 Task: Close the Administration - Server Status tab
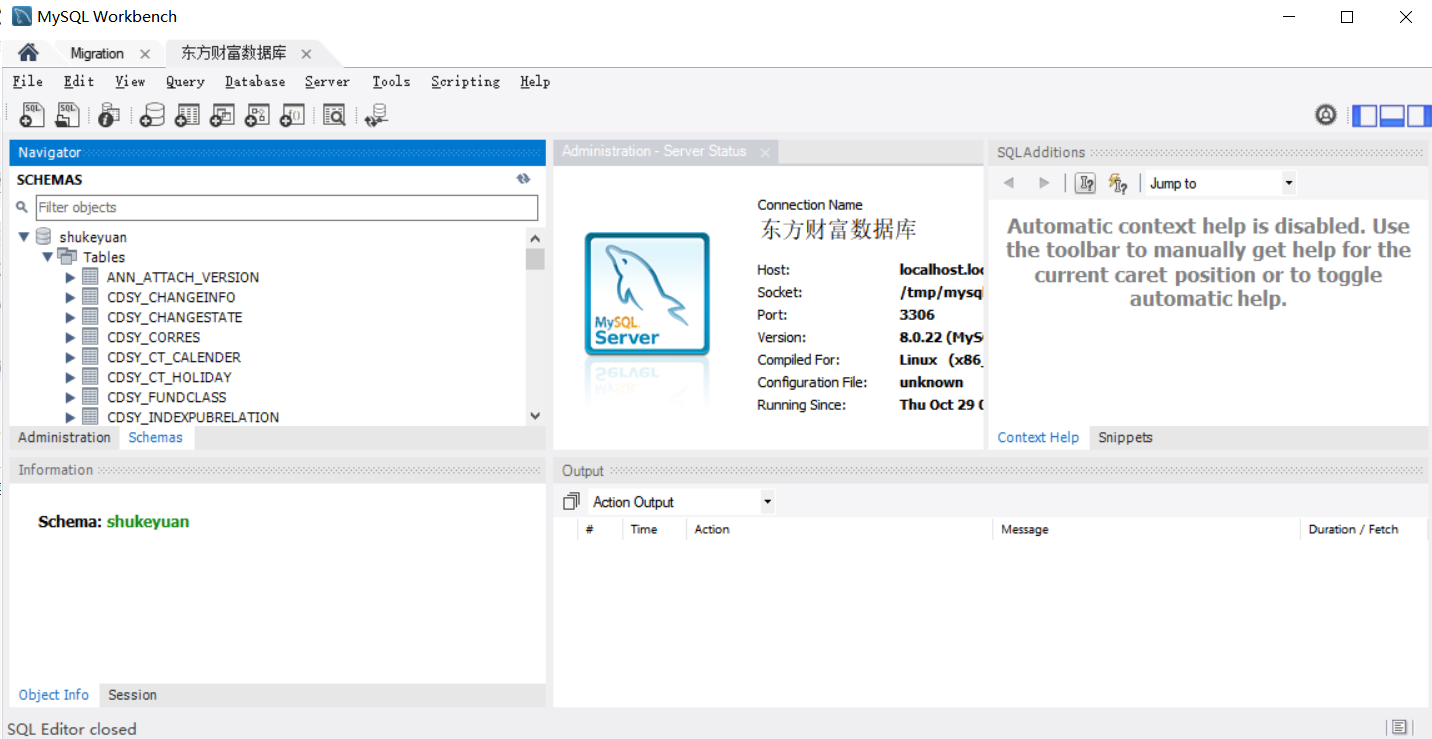[x=765, y=152]
